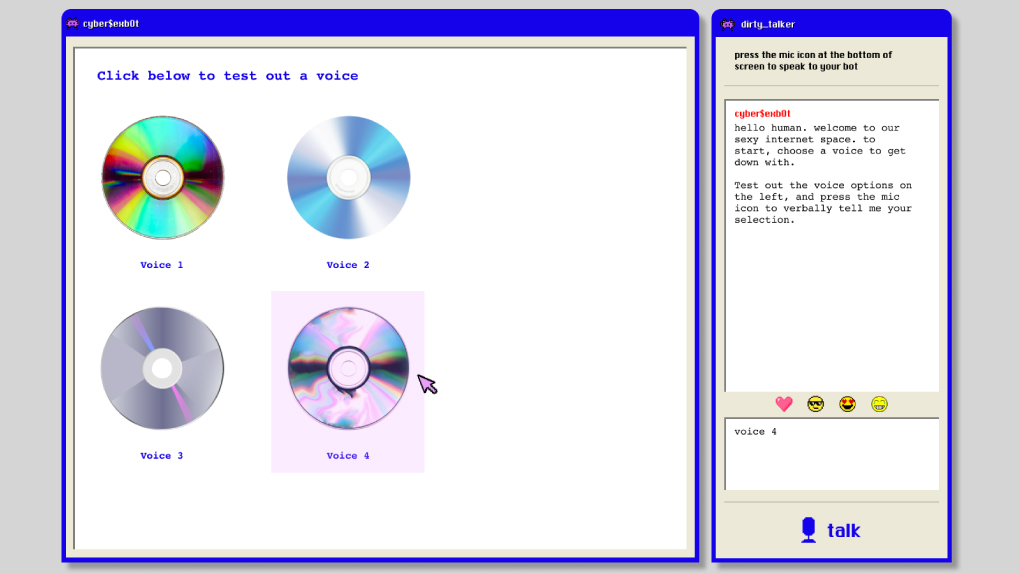Click the dirty_talker window title icon
The image size is (1020, 574).
727,24
